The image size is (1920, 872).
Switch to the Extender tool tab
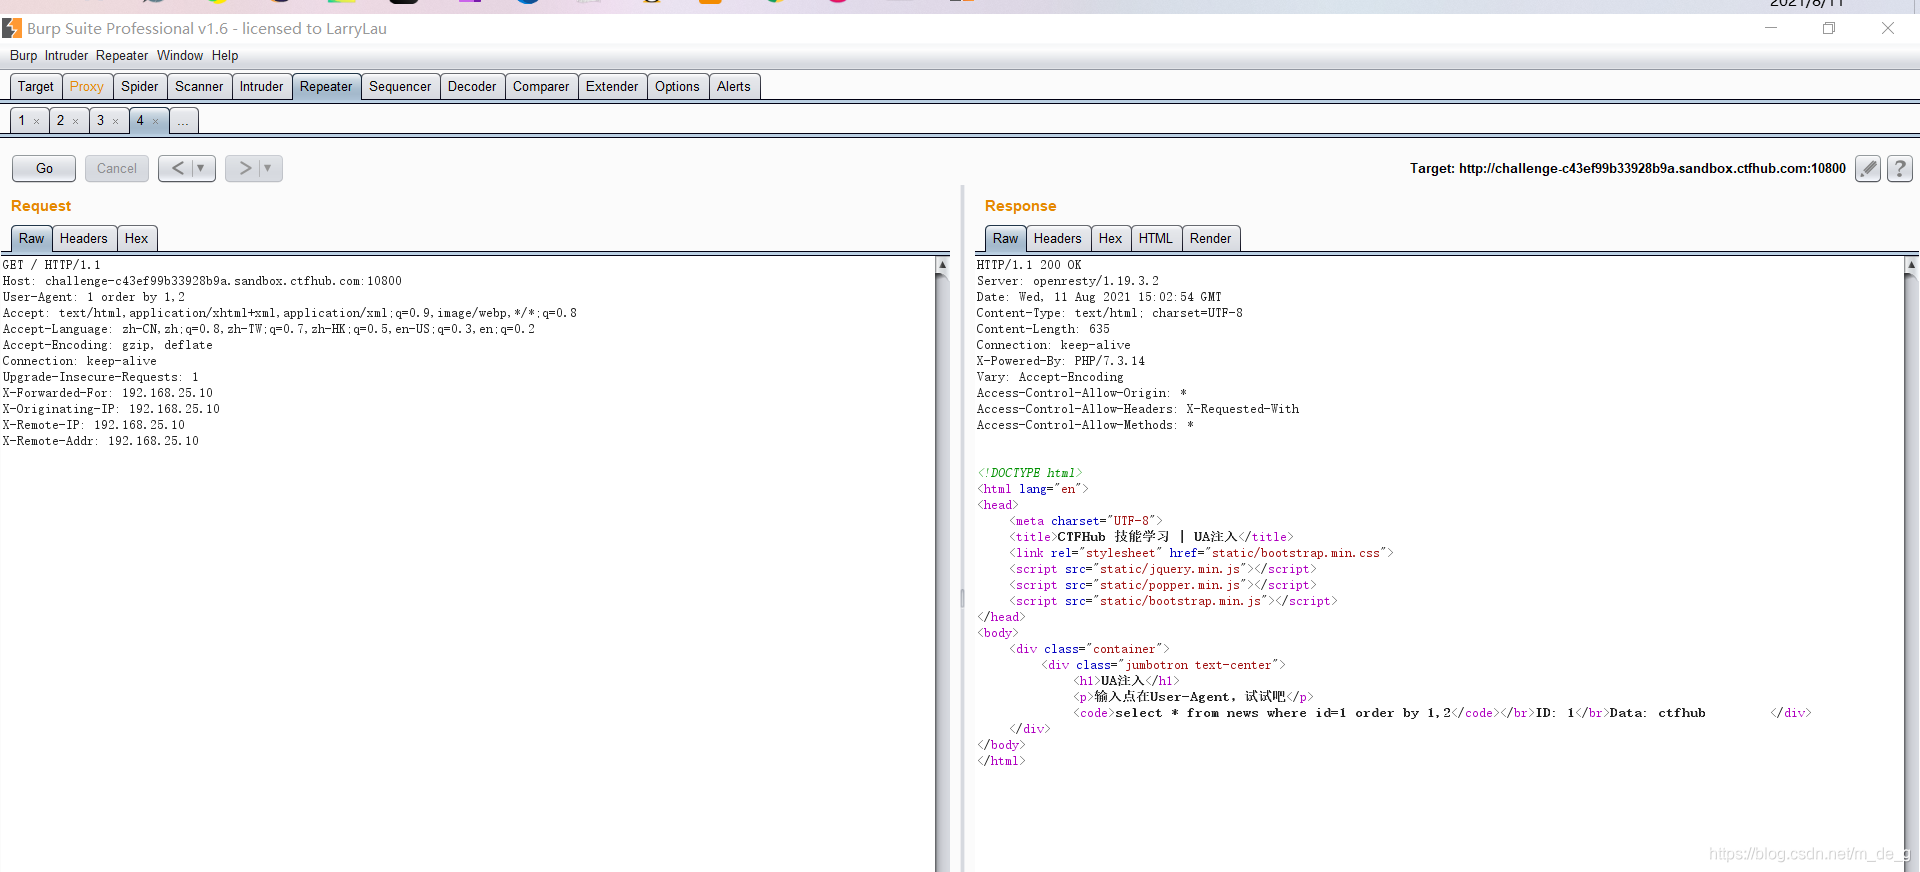click(612, 87)
